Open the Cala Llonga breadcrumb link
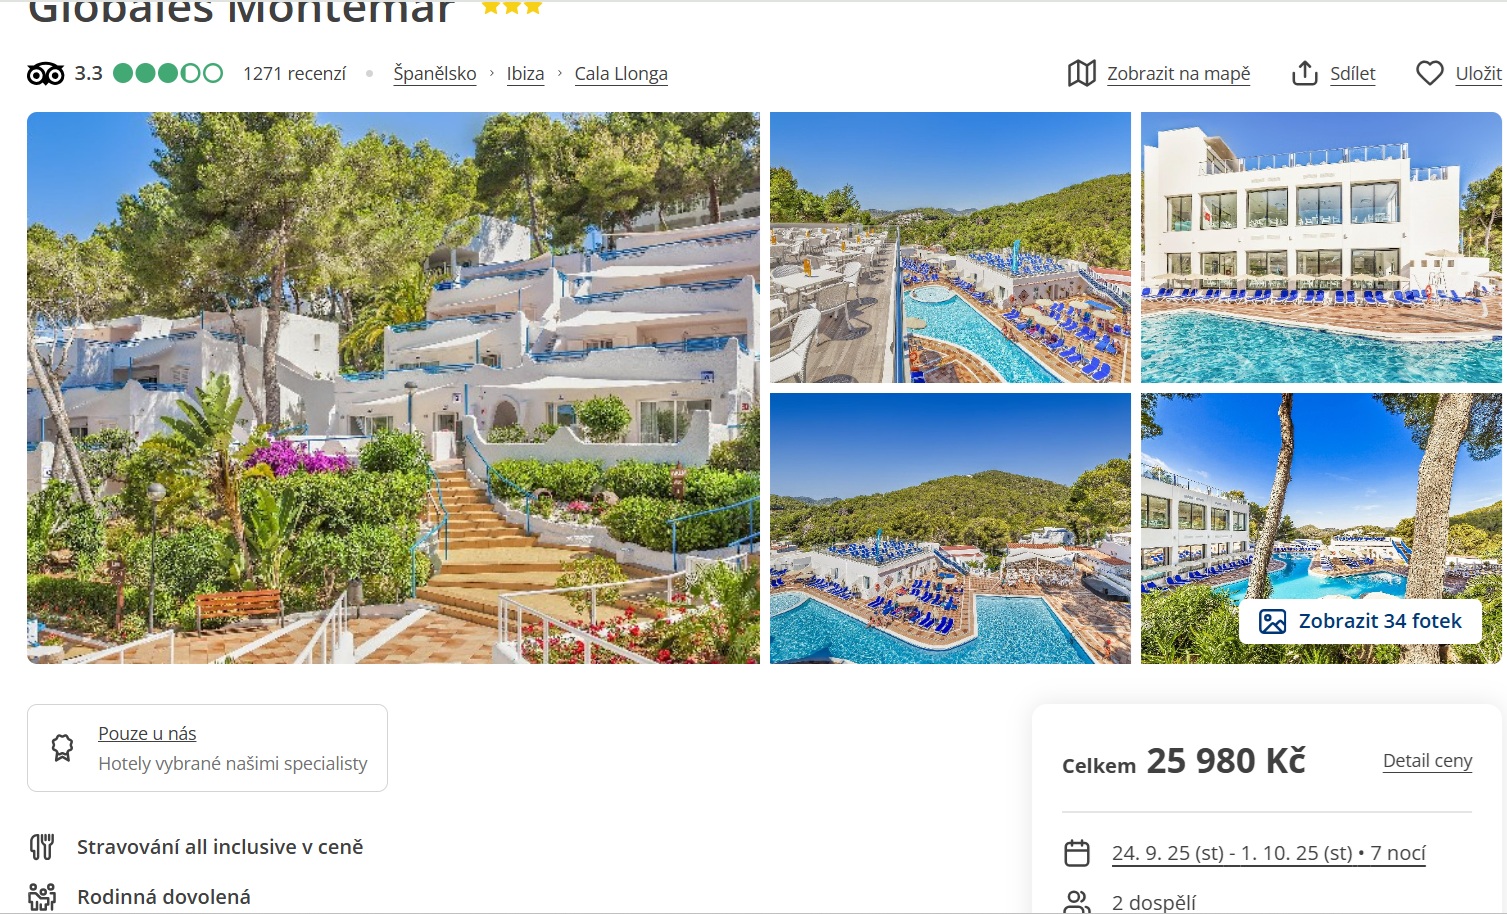The width and height of the screenshot is (1507, 914). [x=621, y=74]
